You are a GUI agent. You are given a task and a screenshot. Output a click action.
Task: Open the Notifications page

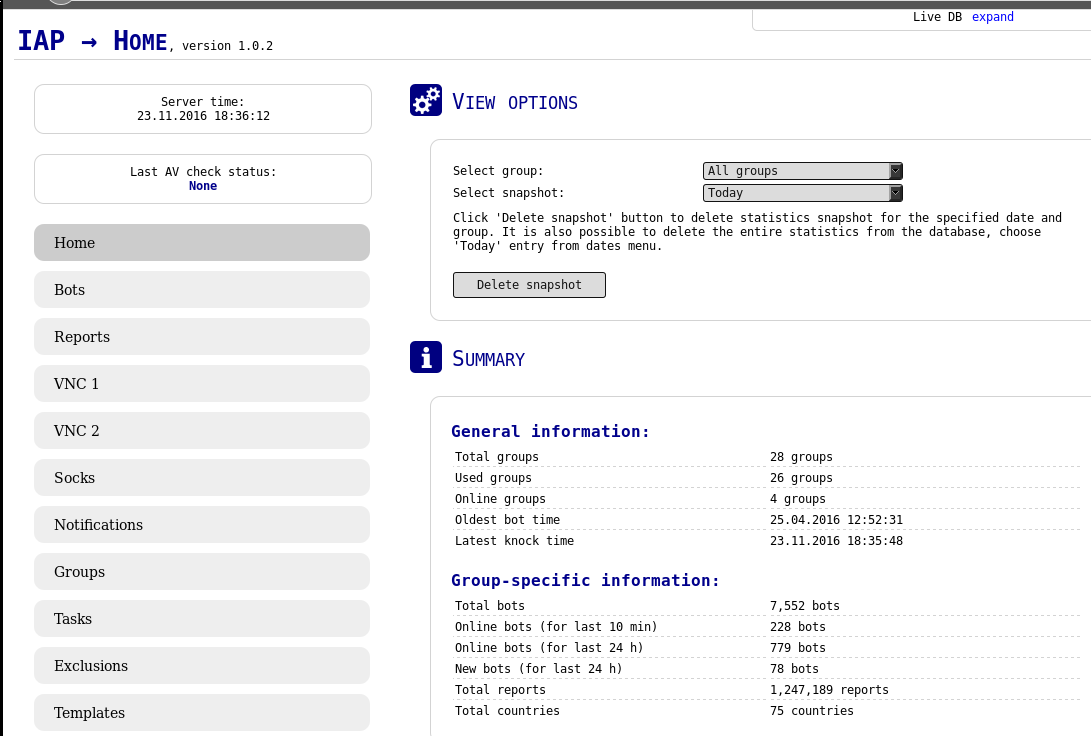(202, 525)
